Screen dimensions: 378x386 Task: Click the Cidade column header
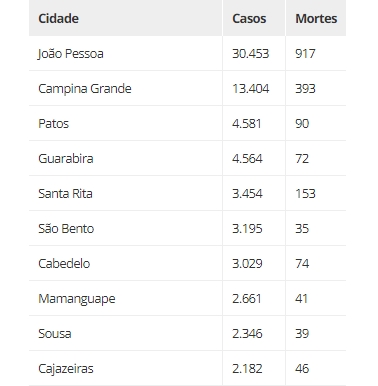tap(59, 18)
